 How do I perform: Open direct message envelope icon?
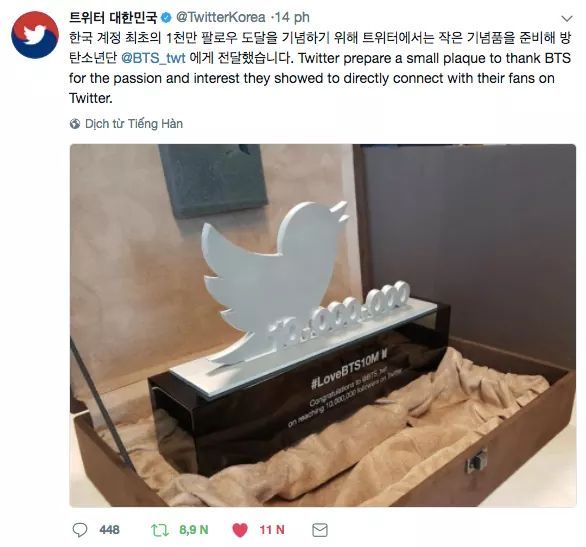pos(320,530)
